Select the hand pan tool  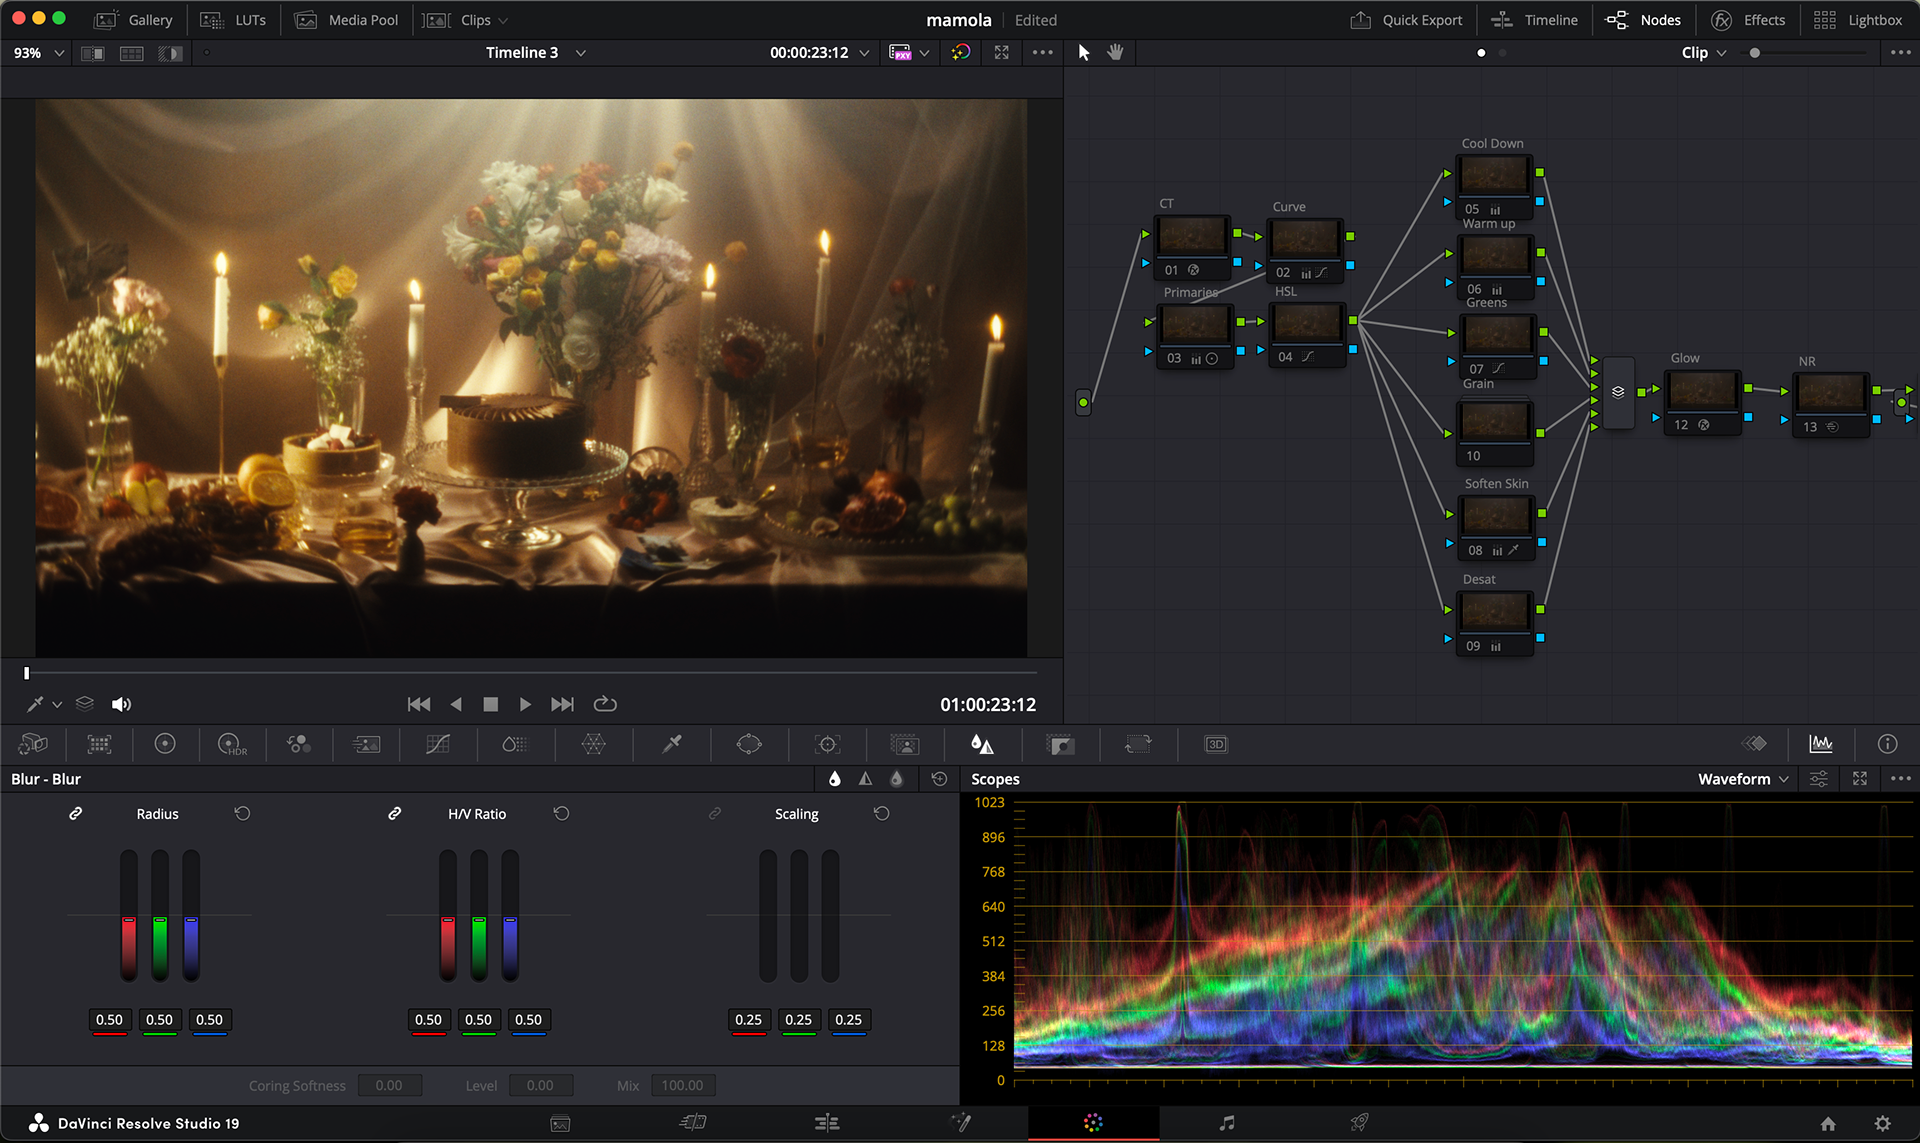1115,52
